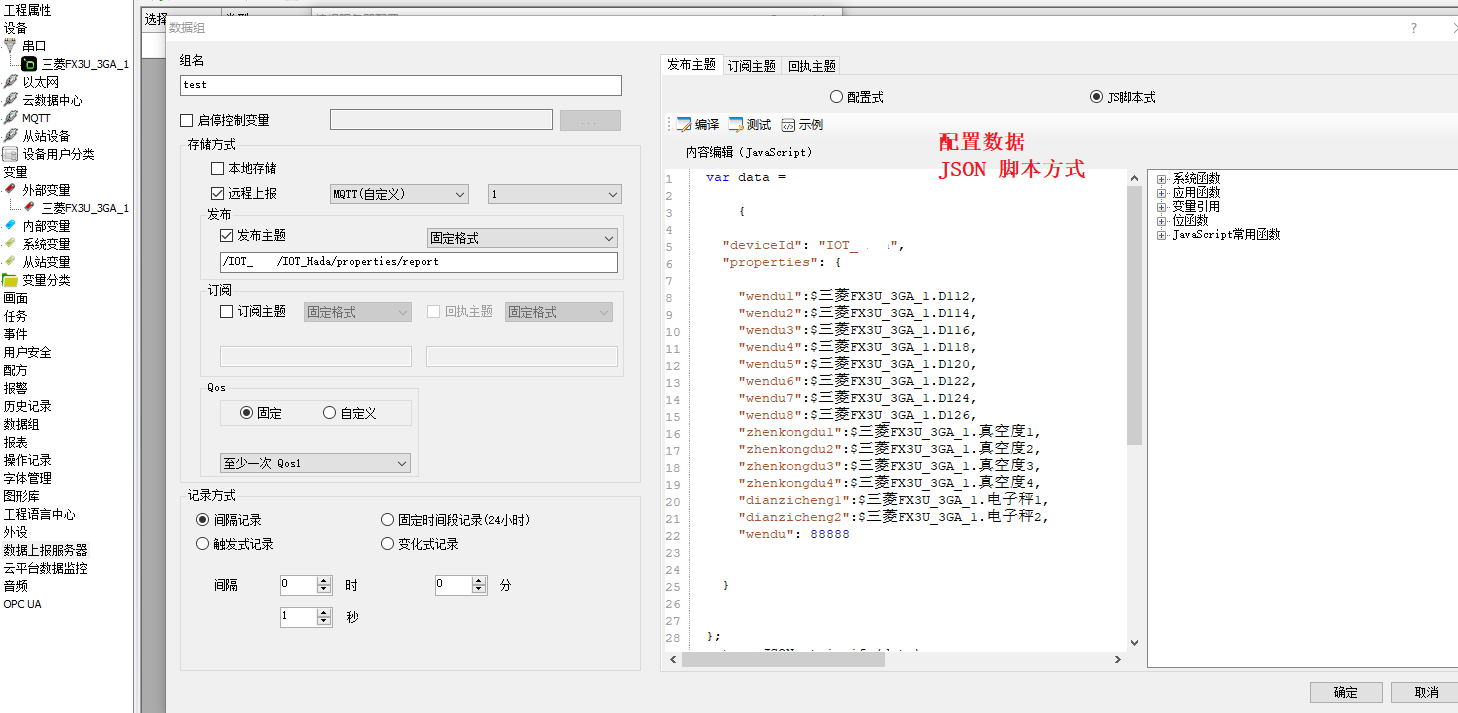1458x713 pixels.
Task: Click the 测试 test toolbar icon
Action: (736, 125)
